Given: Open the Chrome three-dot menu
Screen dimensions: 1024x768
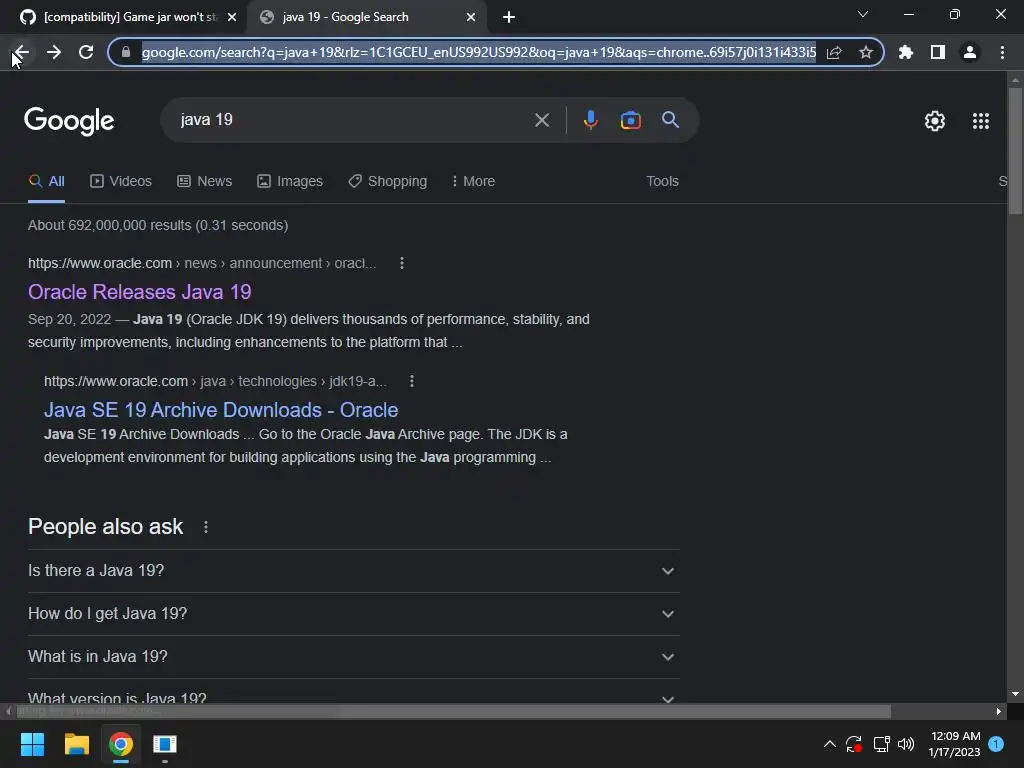Looking at the screenshot, I should (1002, 52).
